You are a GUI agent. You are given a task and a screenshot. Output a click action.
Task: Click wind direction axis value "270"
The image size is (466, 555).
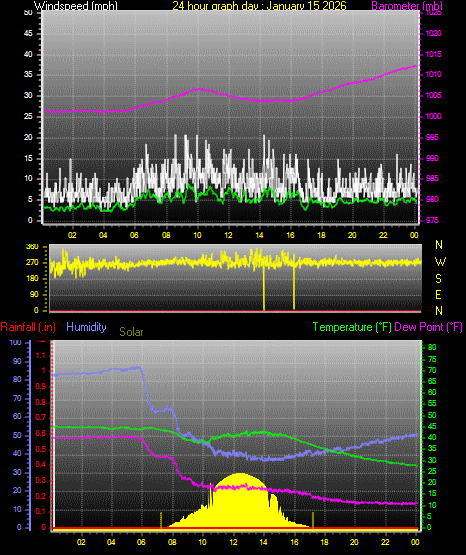32,263
